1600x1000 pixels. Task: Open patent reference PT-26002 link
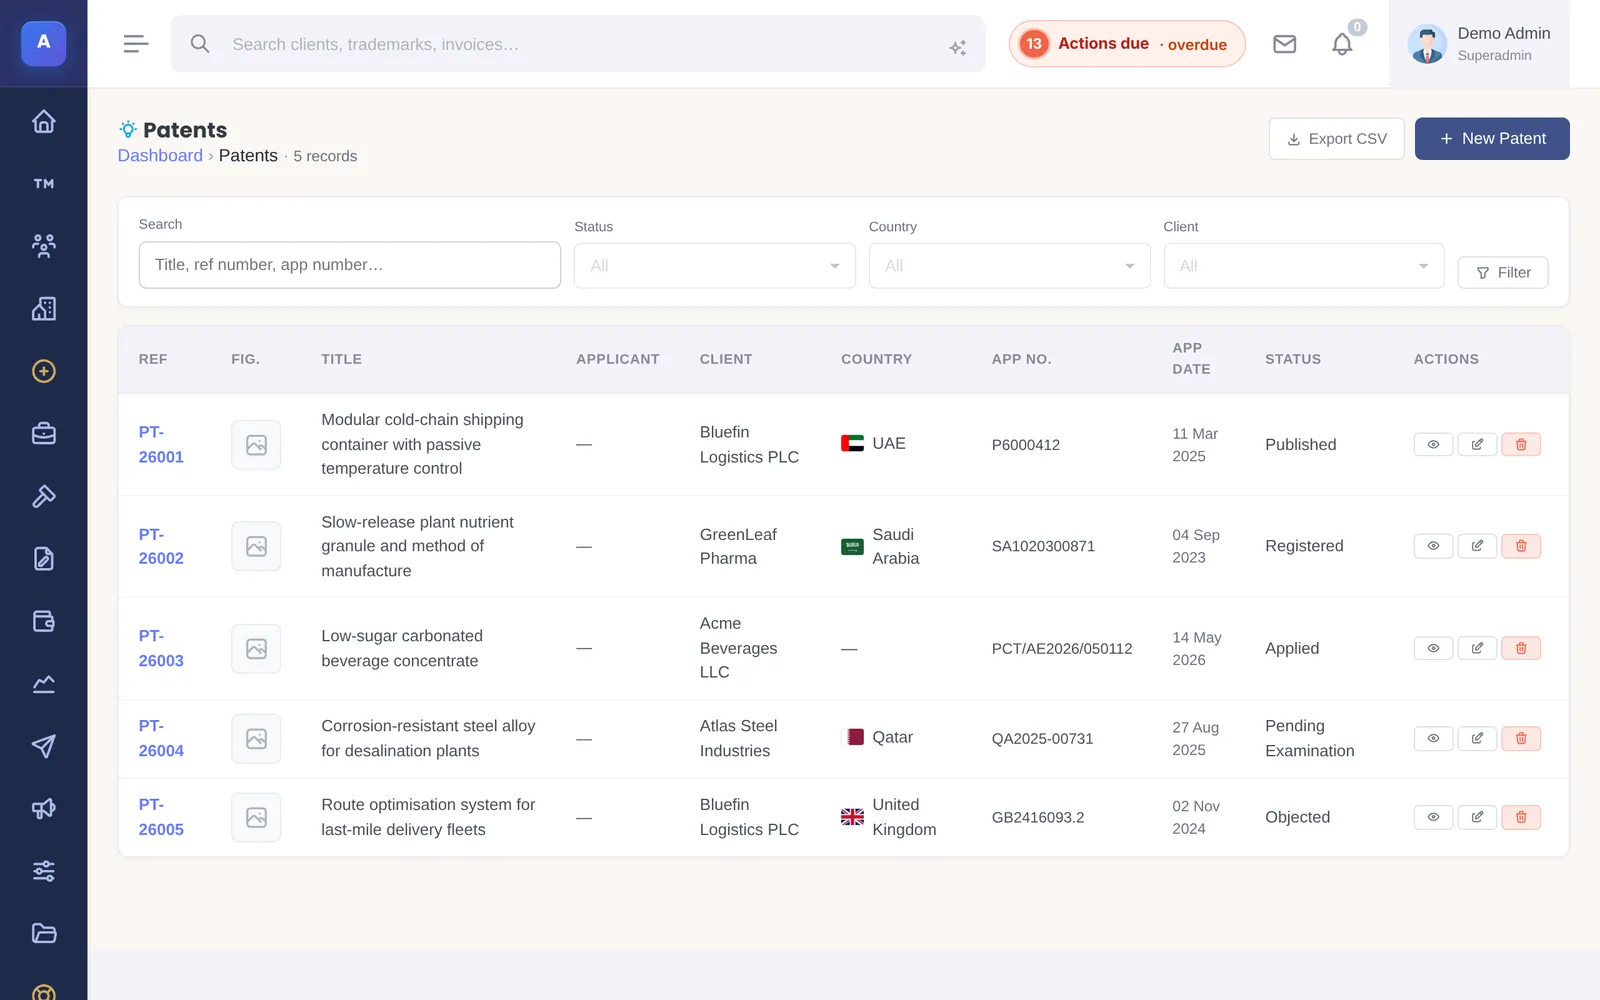pos(161,546)
